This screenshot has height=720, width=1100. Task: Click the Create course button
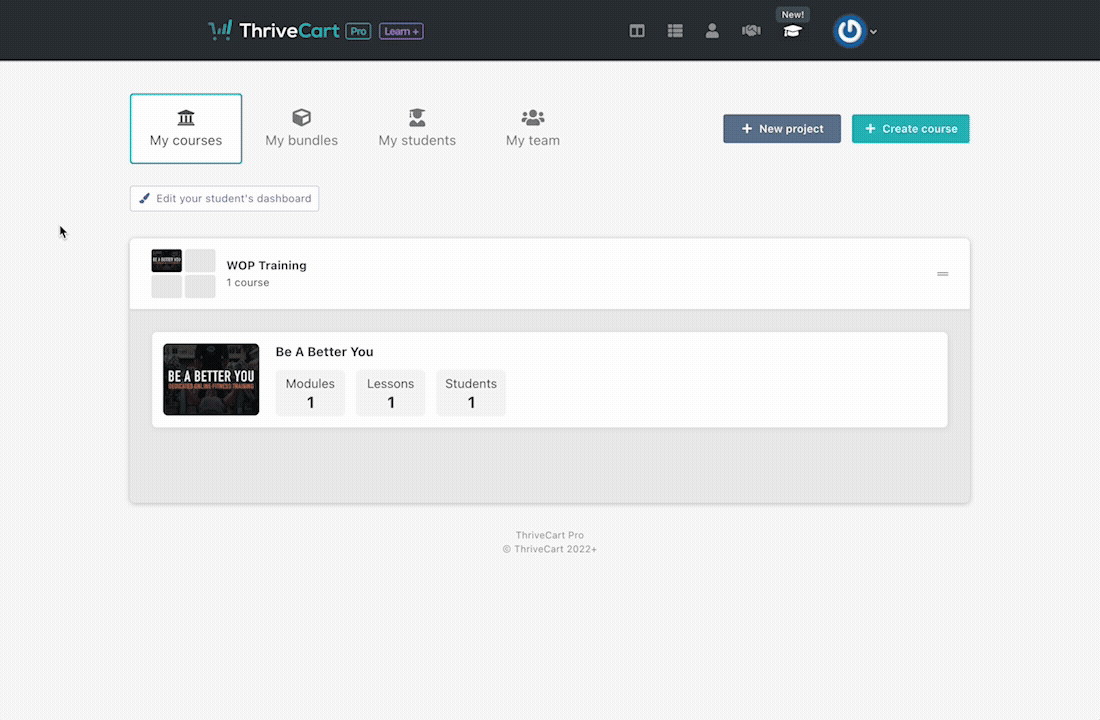point(911,128)
